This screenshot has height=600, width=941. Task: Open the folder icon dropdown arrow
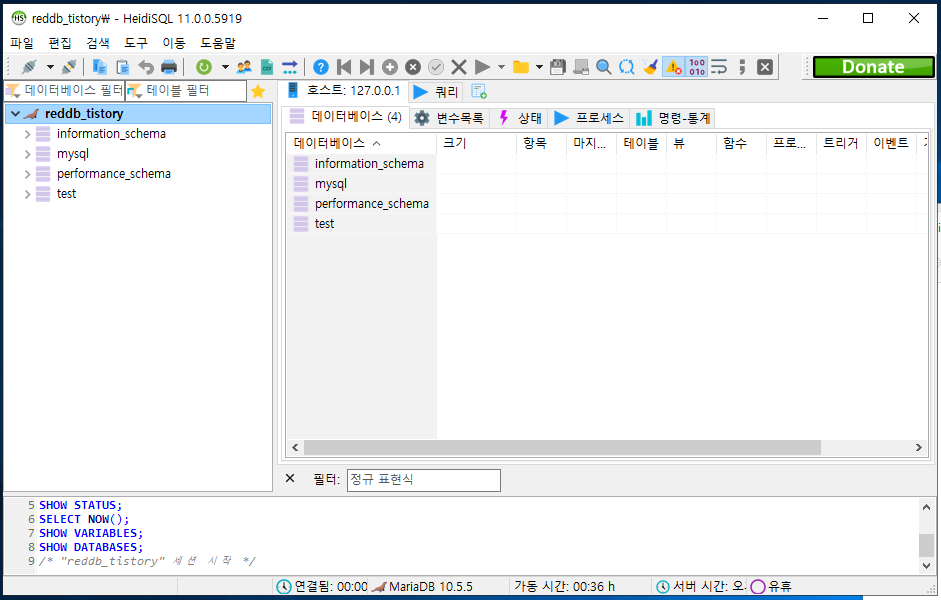539,67
